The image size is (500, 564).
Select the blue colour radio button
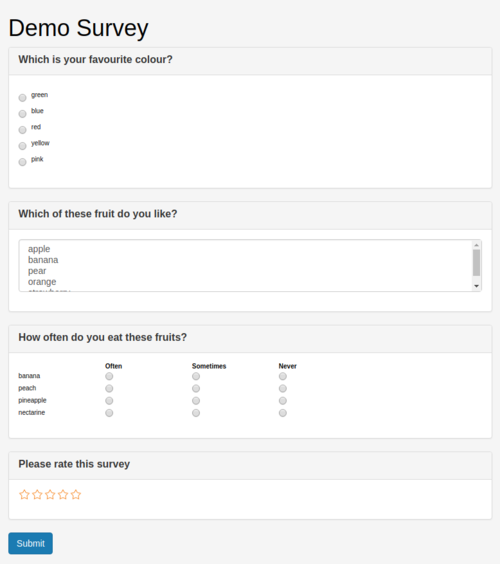(x=22, y=114)
